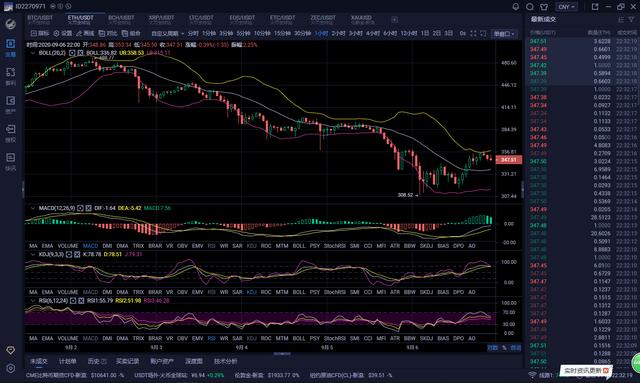The width and height of the screenshot is (640, 383).
Task: Open the notification bell
Action: [516, 7]
